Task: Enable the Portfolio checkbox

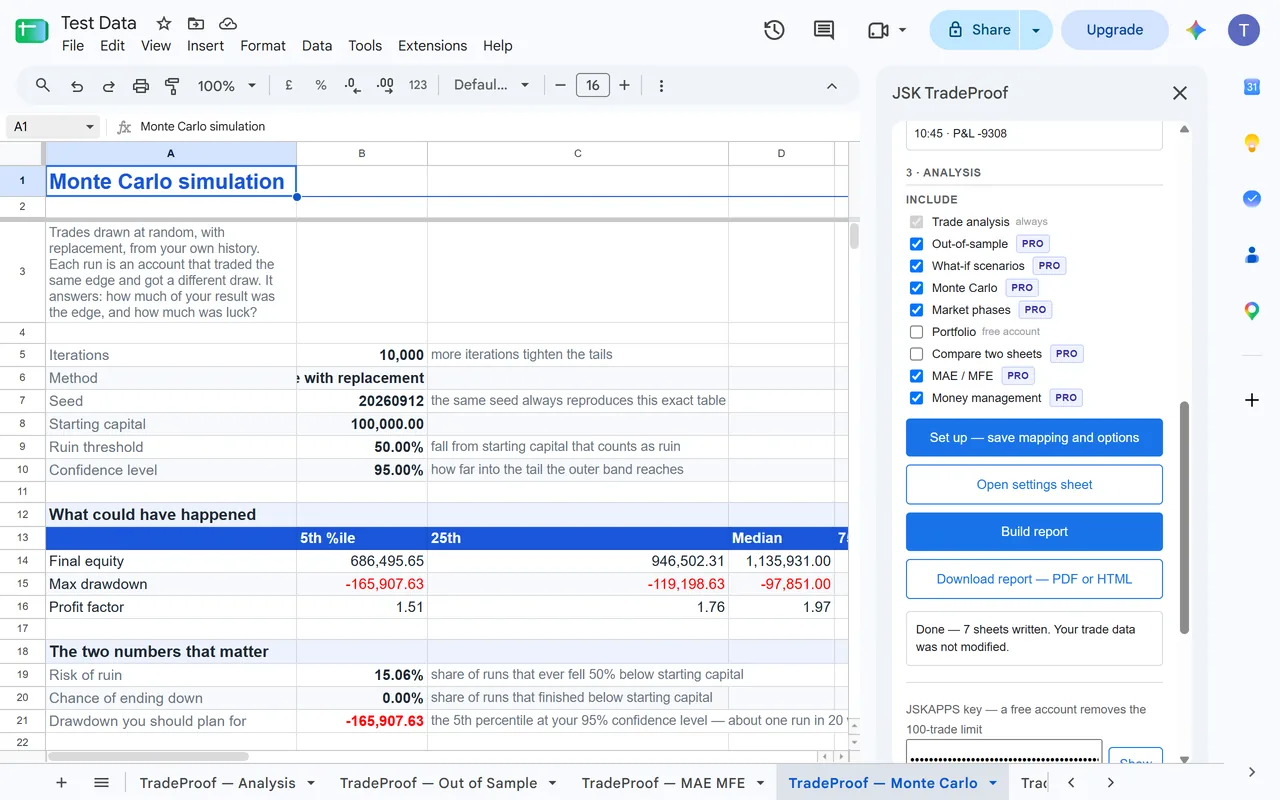Action: 916,332
